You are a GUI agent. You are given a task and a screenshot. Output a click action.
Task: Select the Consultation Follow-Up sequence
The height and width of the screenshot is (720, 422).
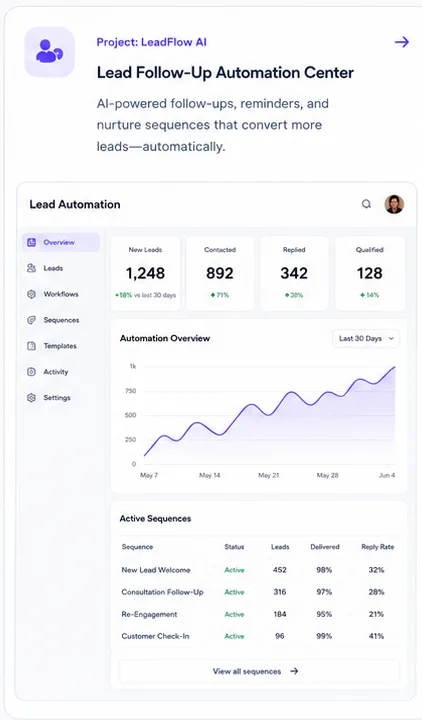tap(162, 592)
